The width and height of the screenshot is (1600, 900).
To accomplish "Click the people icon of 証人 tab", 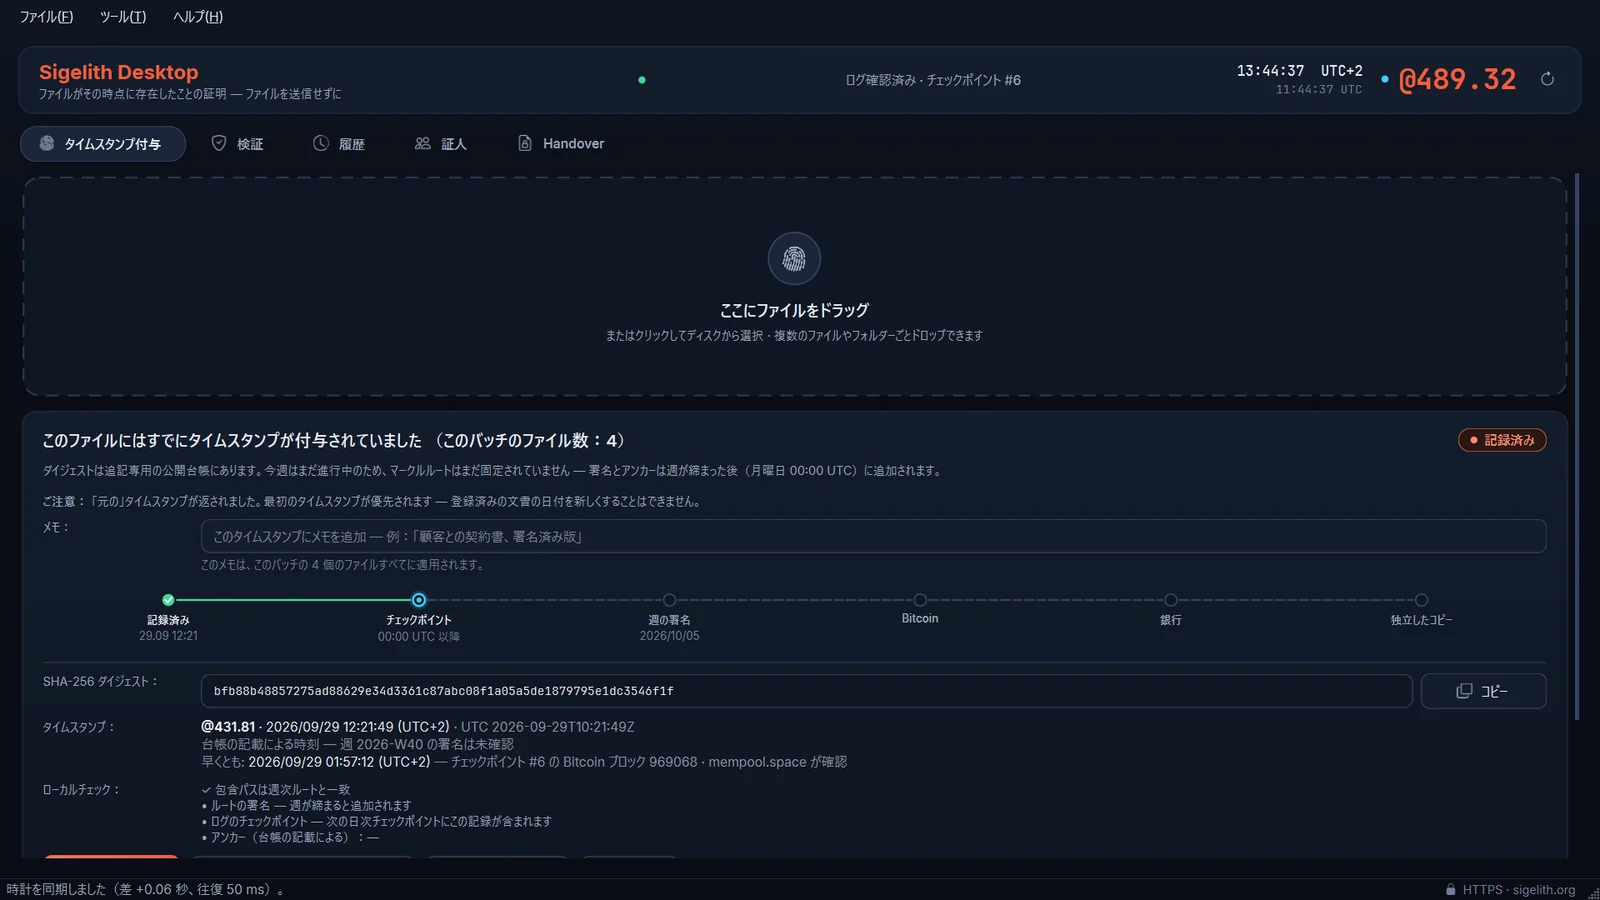I will [x=423, y=143].
